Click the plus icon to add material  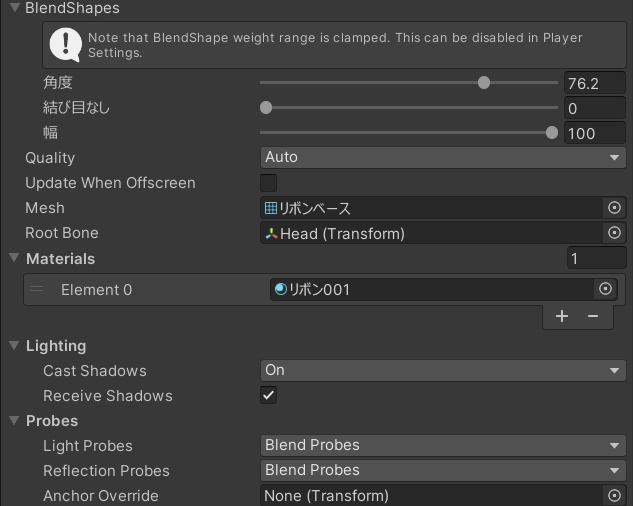(x=562, y=316)
